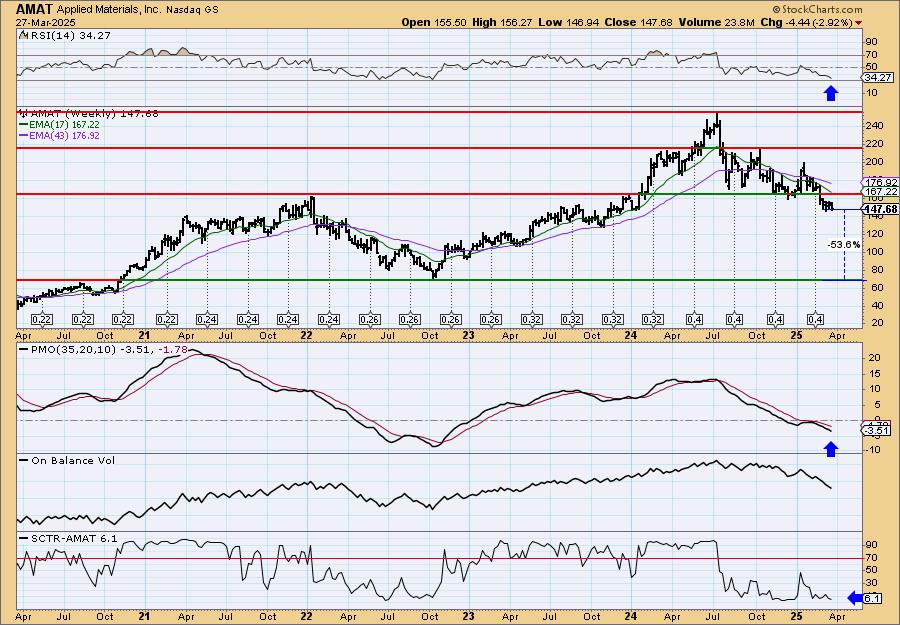Click the High 156.27 value
Image resolution: width=900 pixels, height=625 pixels.
[502, 22]
